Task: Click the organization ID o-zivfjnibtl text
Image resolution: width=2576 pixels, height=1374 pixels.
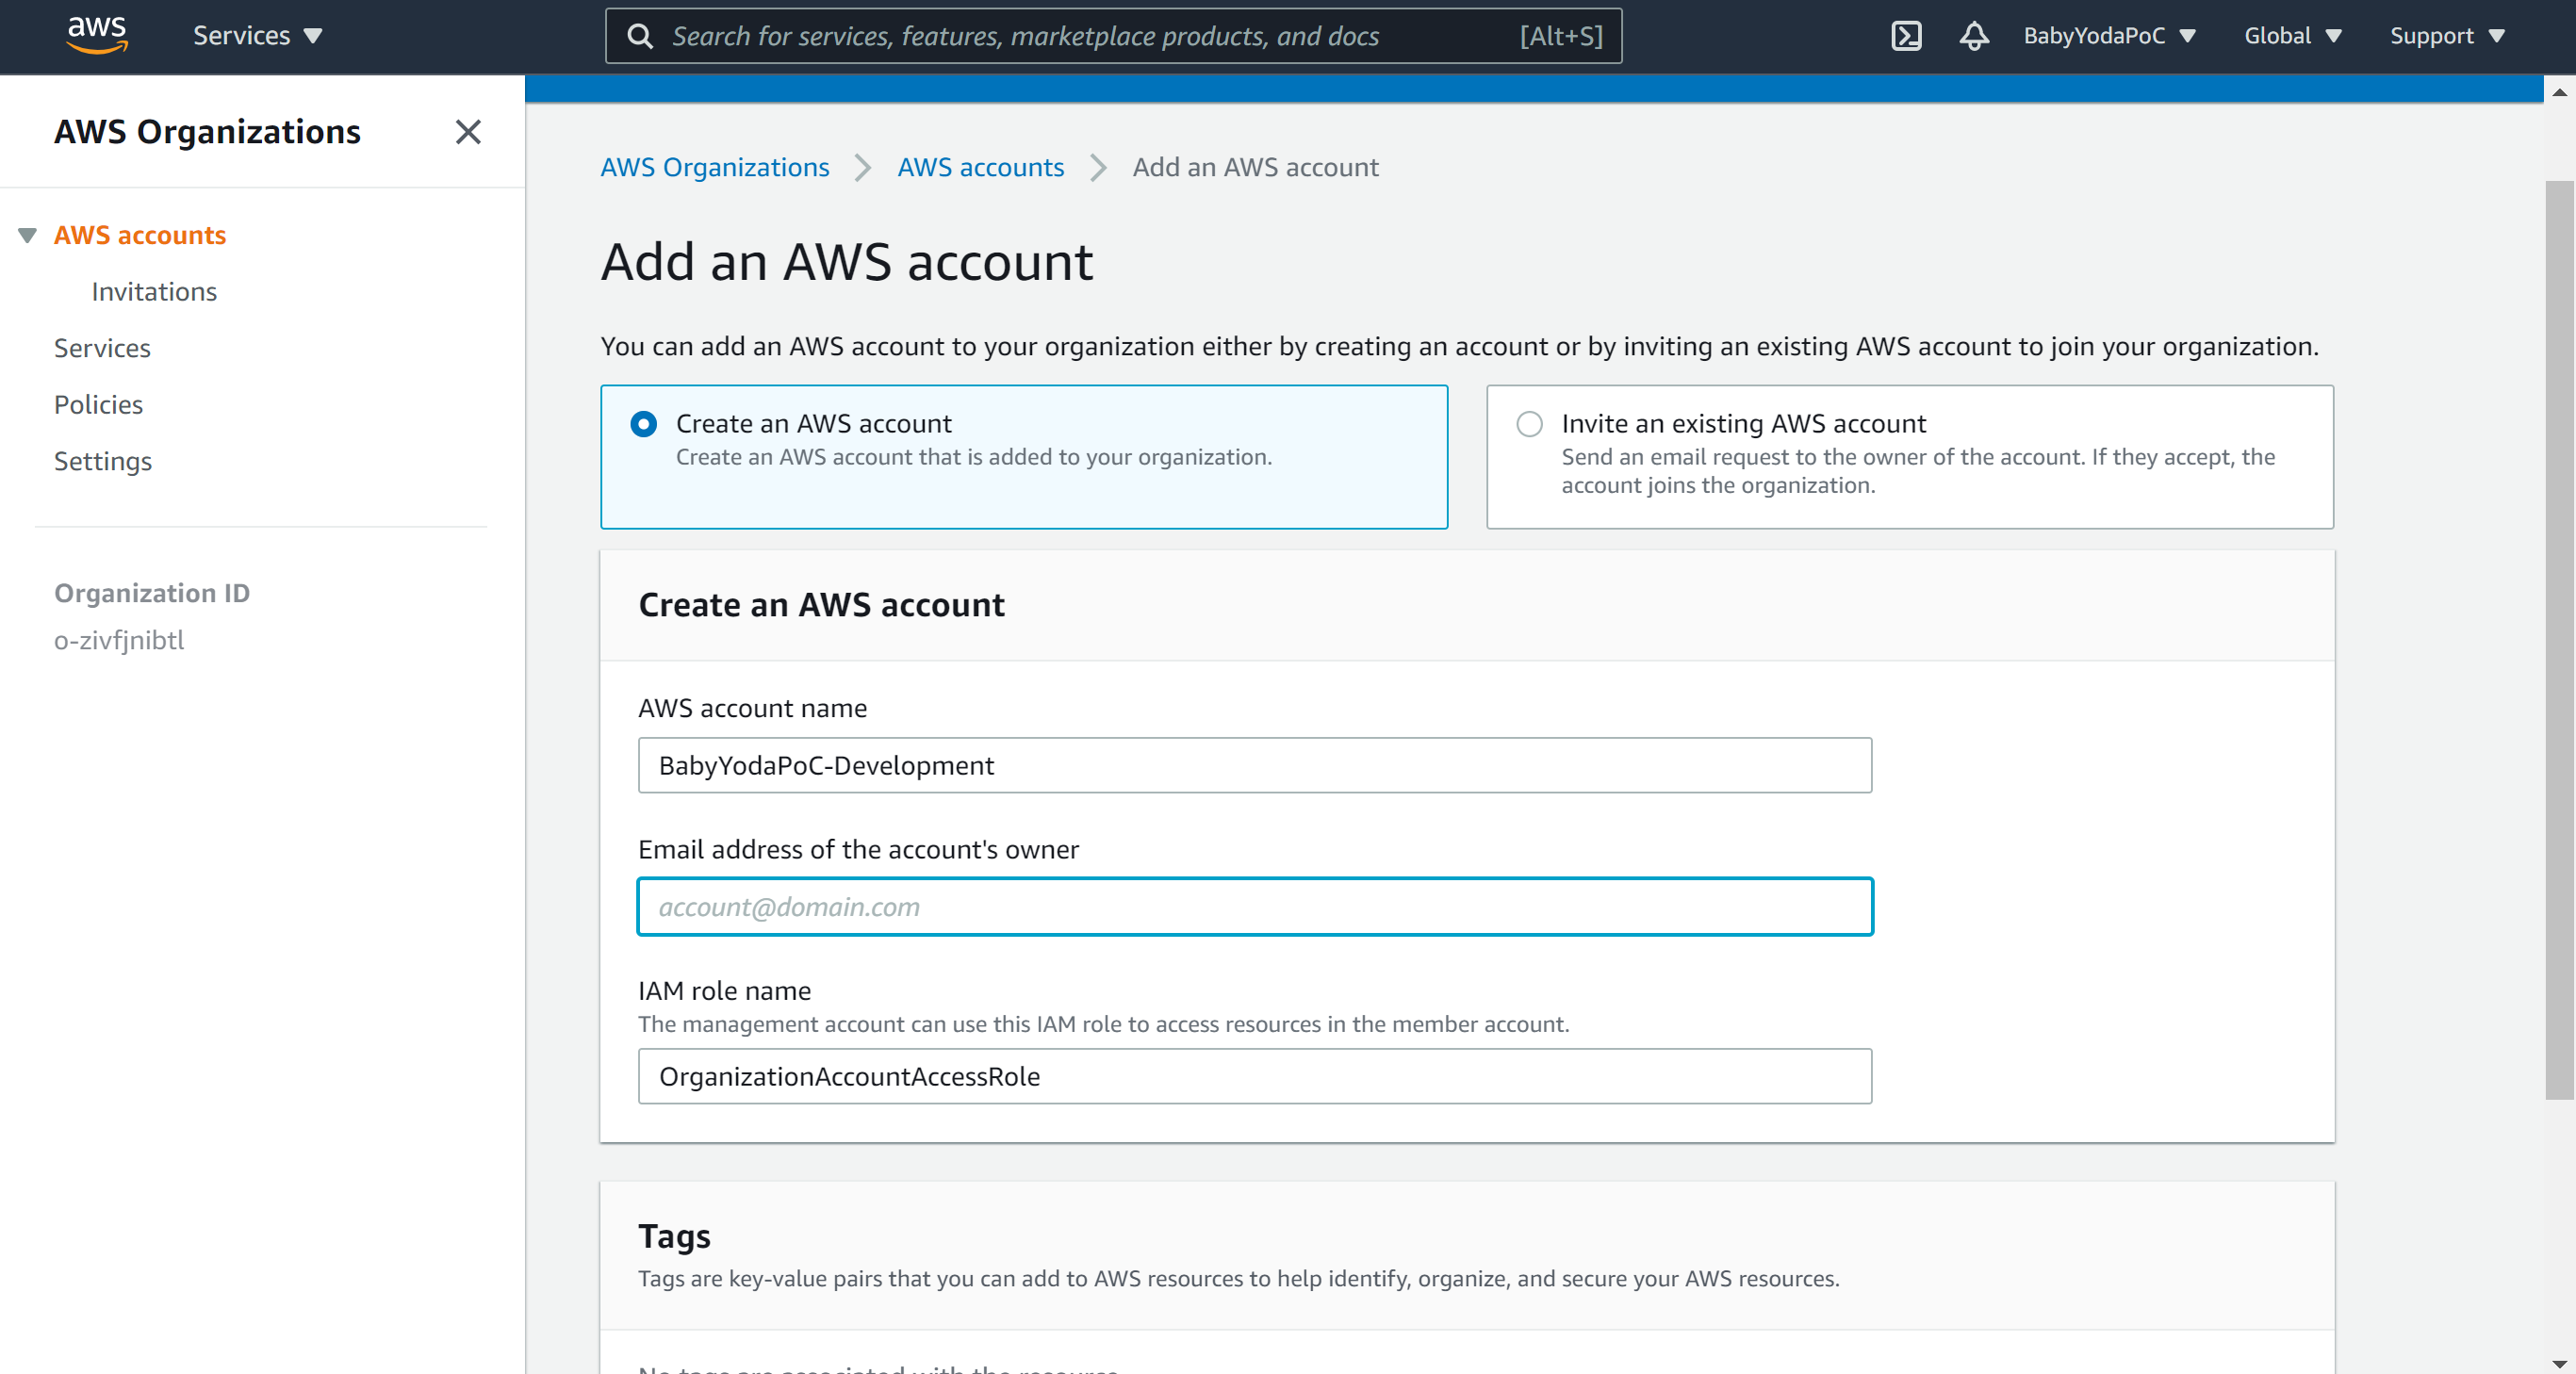Action: (x=119, y=640)
